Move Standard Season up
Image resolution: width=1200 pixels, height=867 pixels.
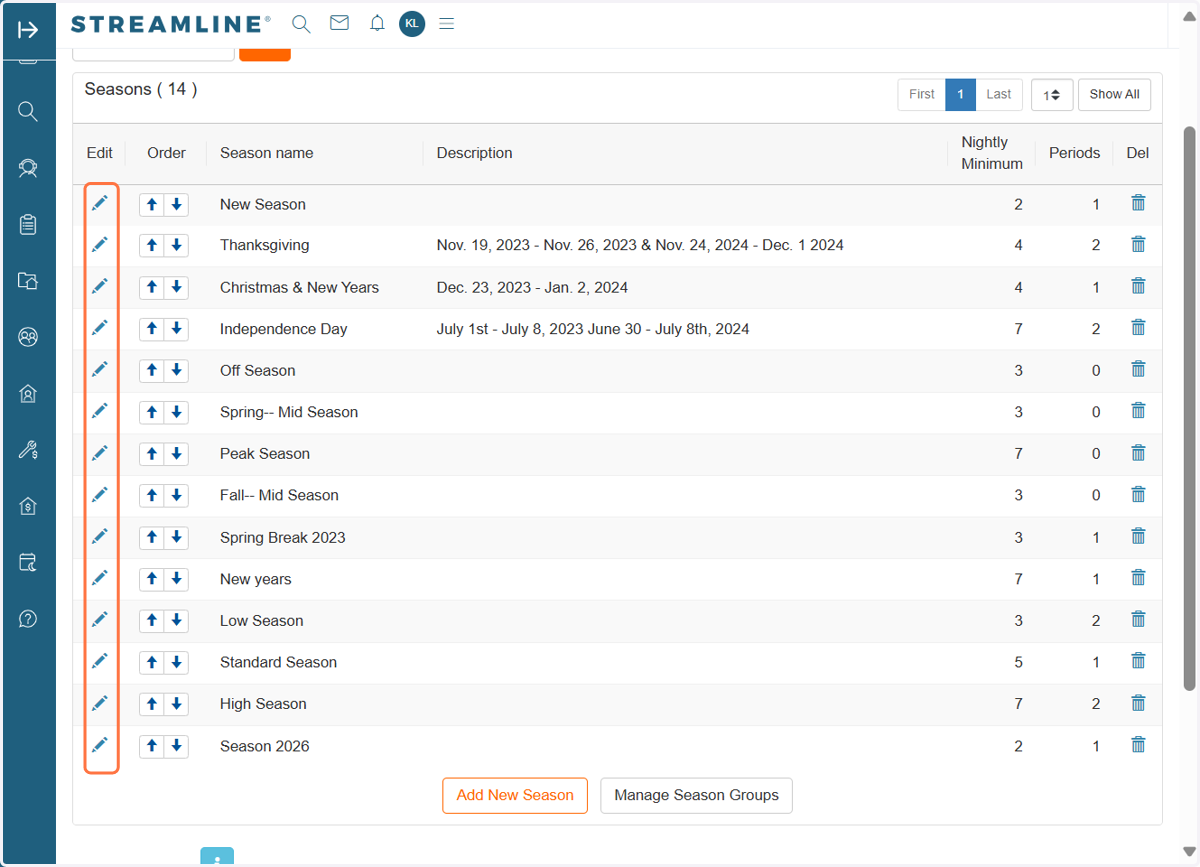coord(152,662)
